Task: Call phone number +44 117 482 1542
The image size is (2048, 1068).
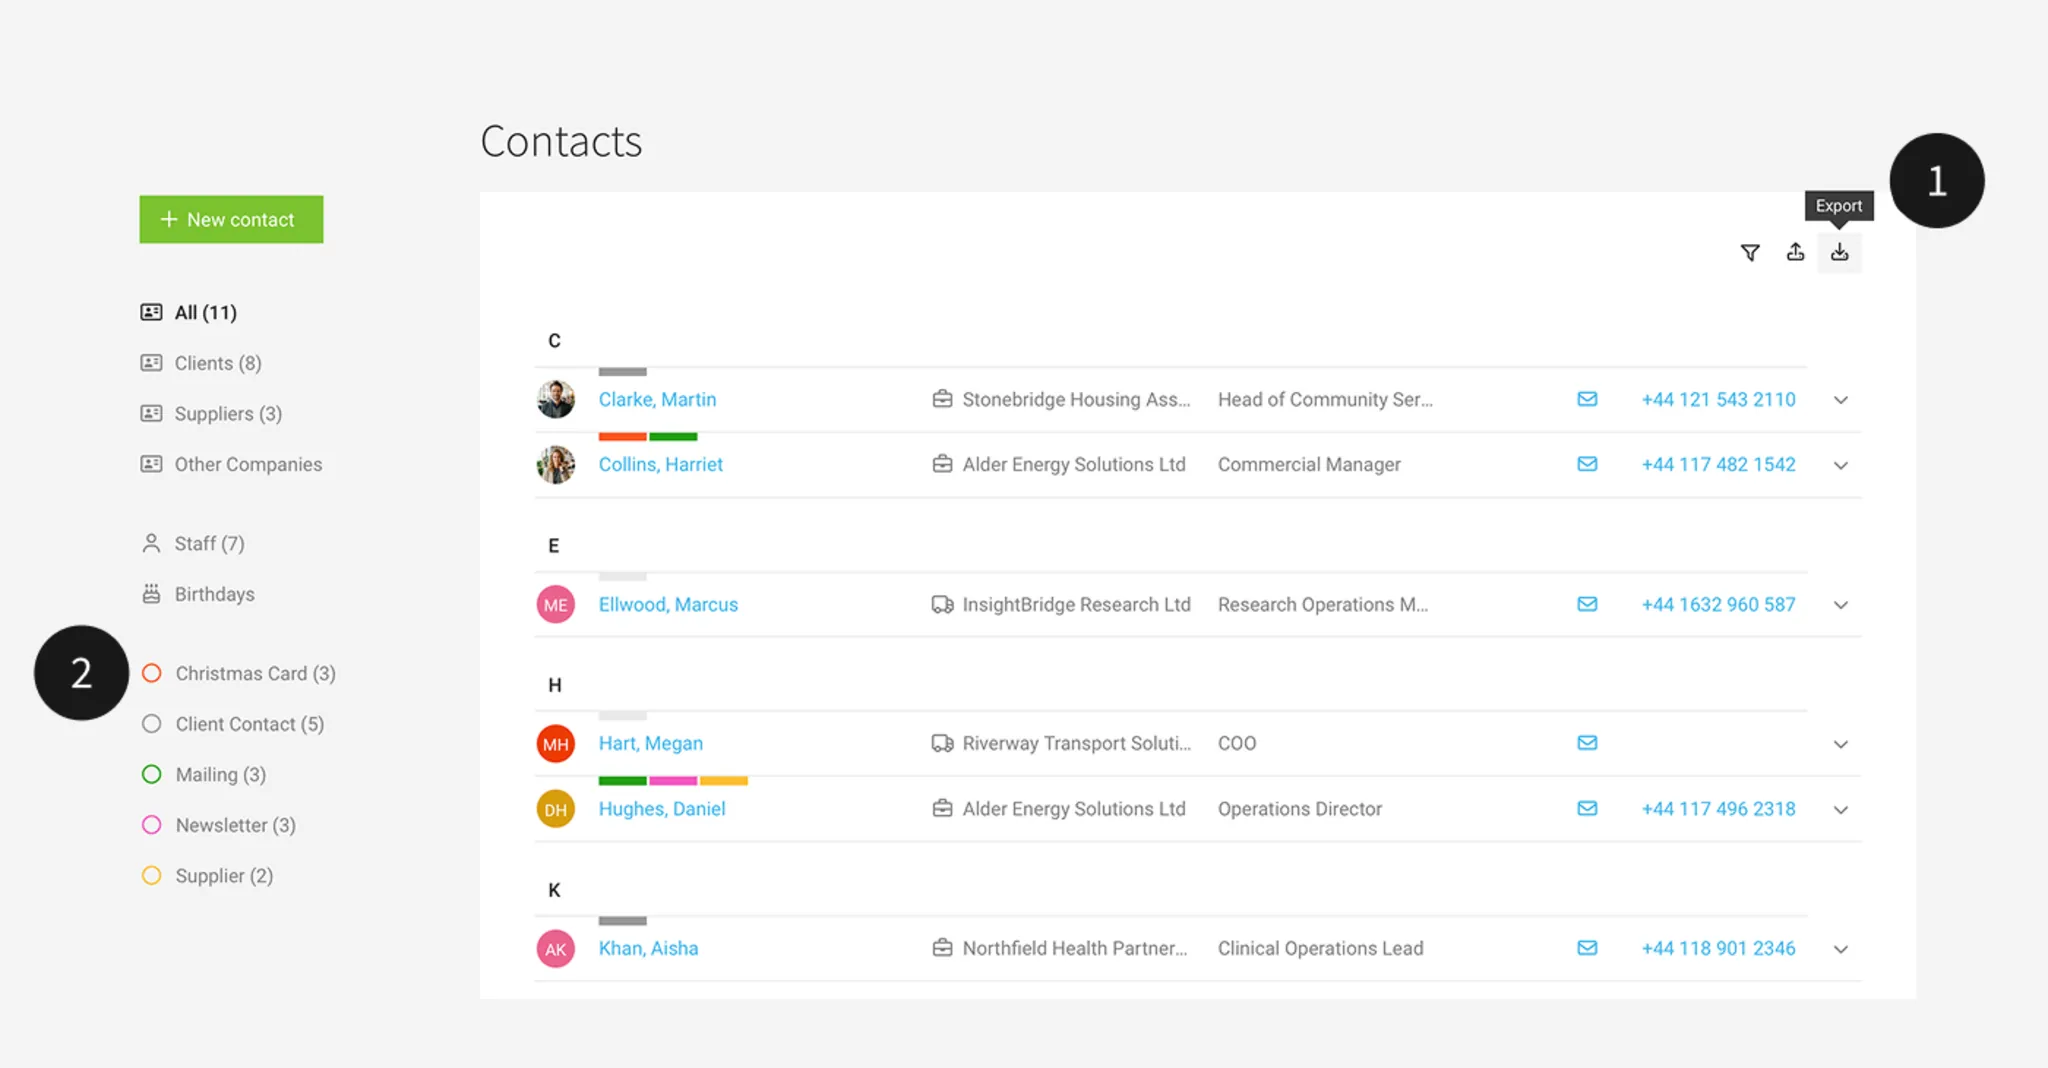Action: click(1718, 464)
